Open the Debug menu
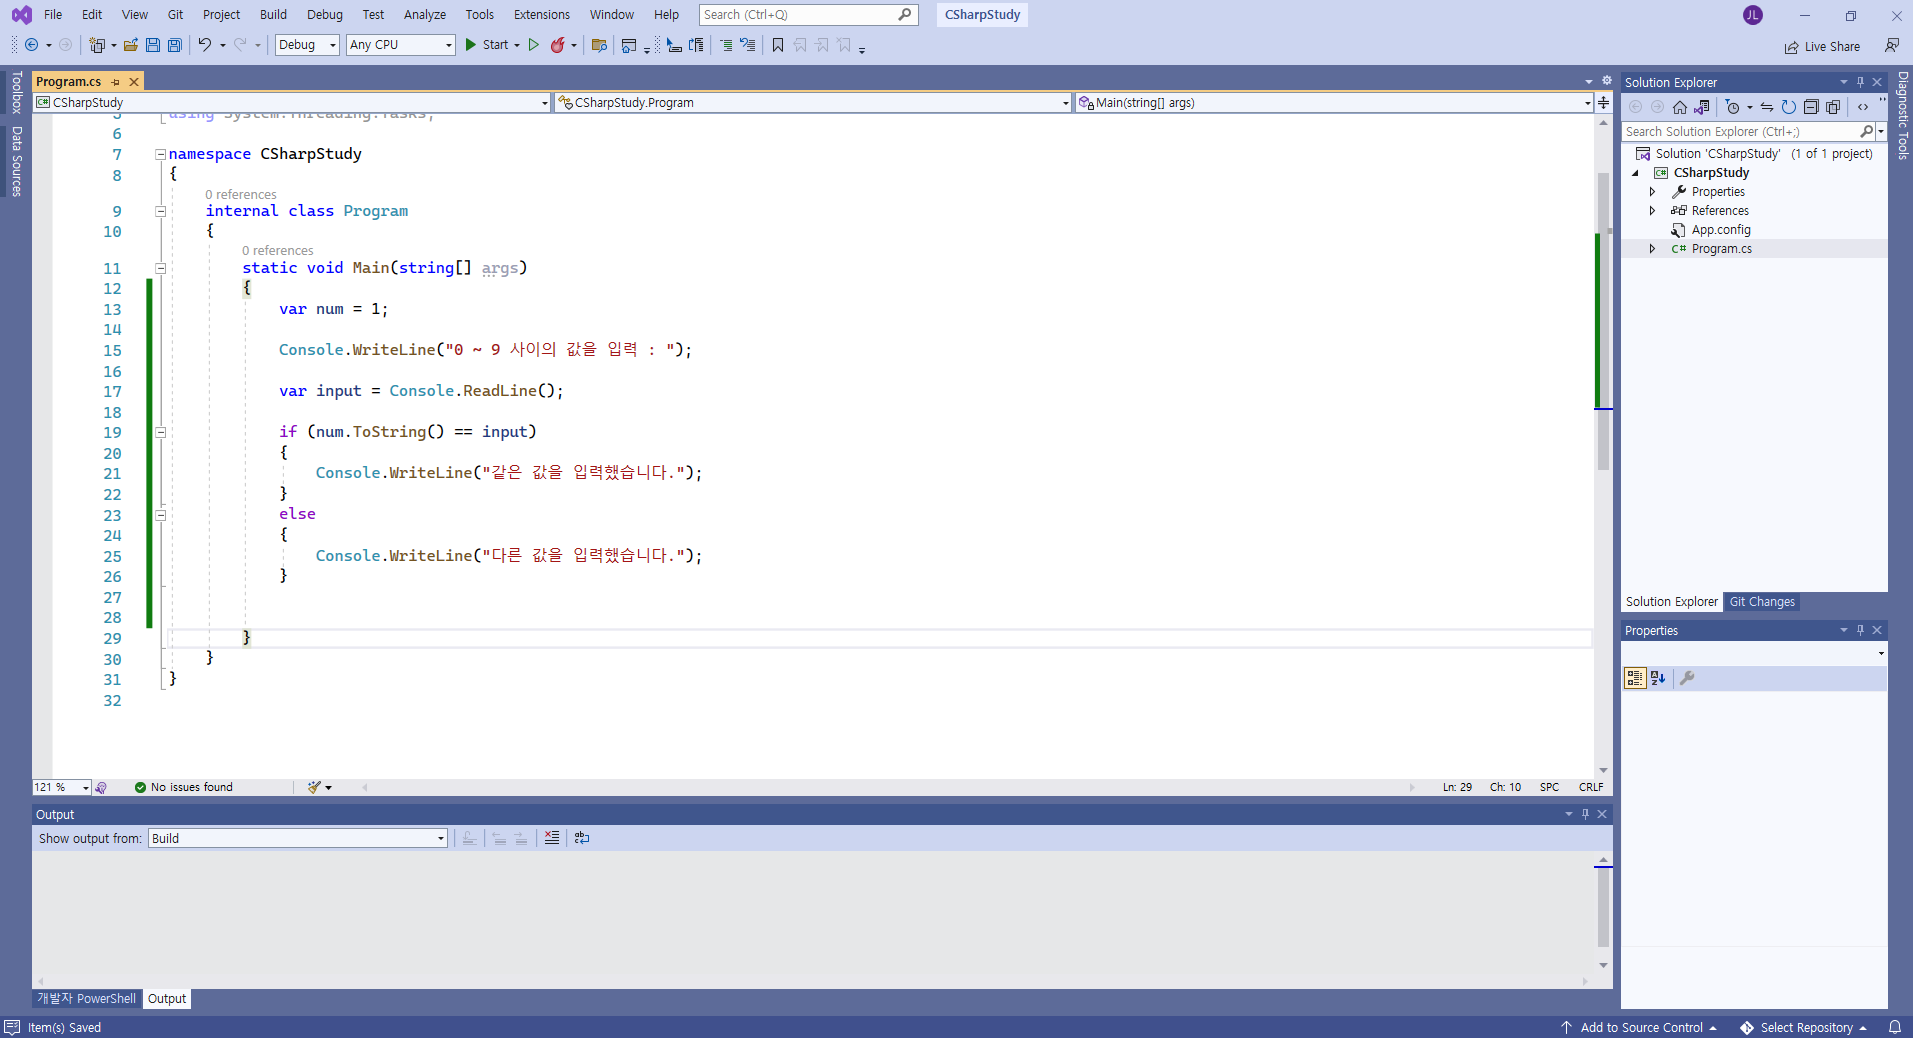Viewport: 1913px width, 1038px height. point(325,14)
